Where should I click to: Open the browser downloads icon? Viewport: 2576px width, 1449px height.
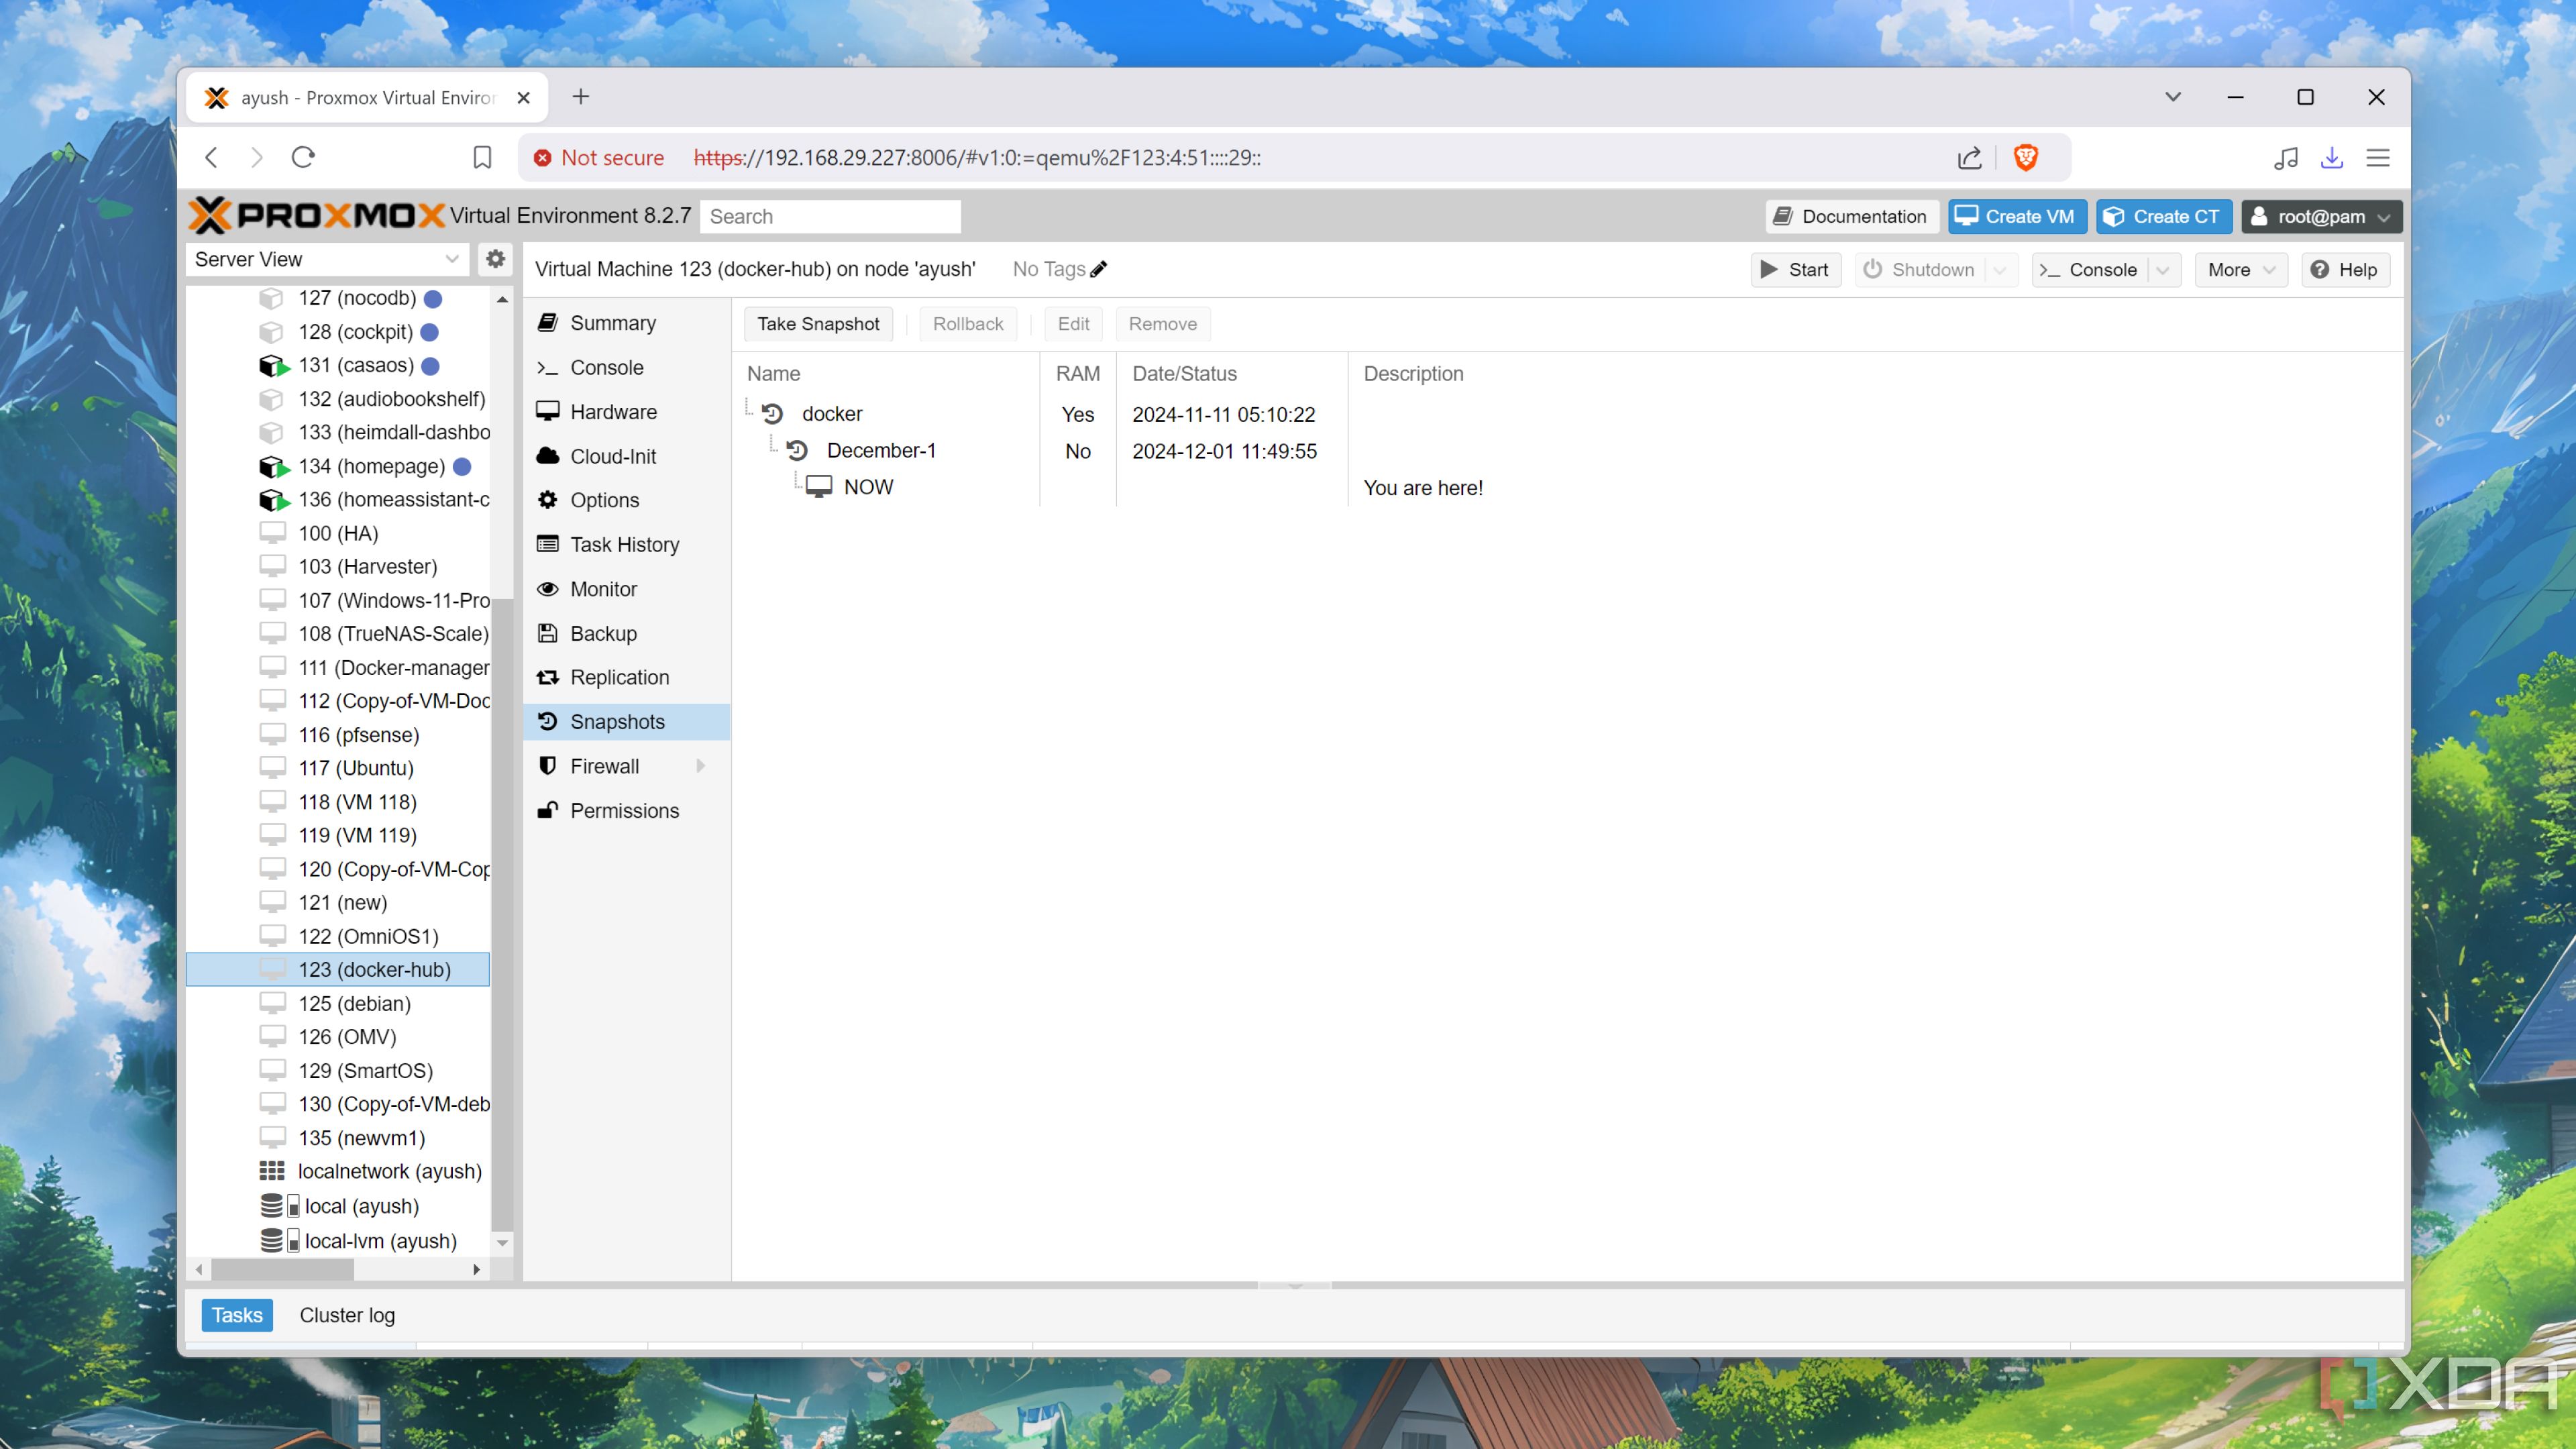click(x=2331, y=157)
